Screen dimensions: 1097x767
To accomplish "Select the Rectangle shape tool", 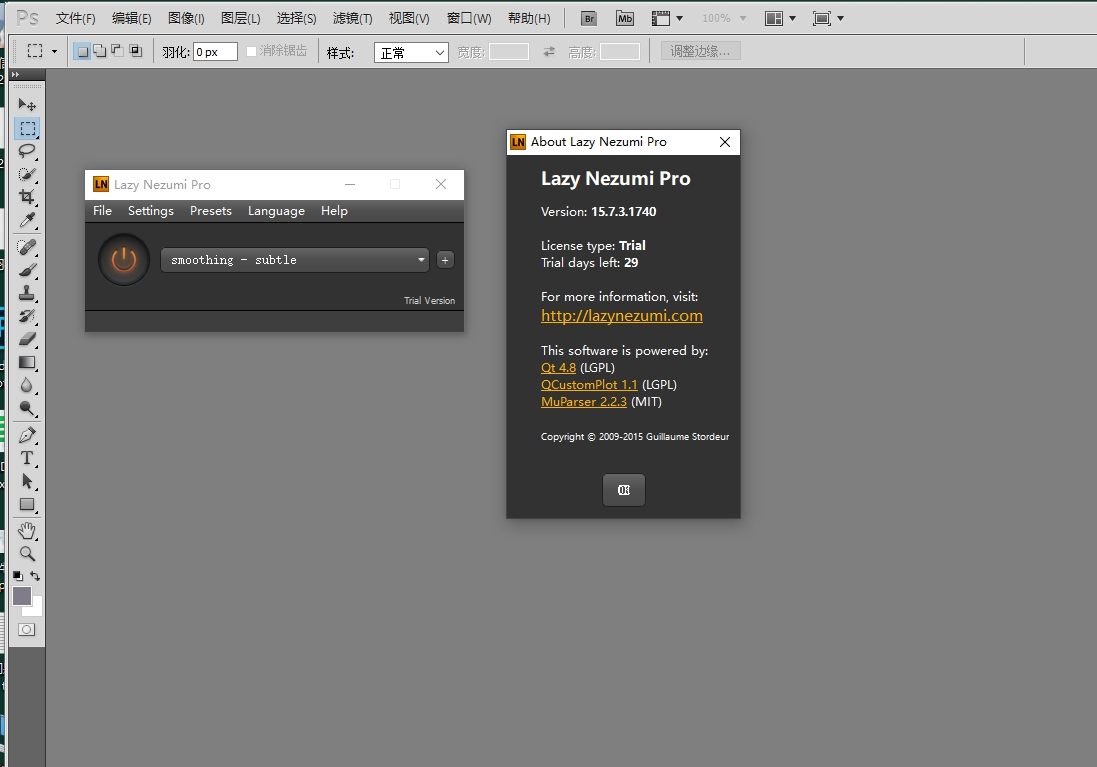I will pyautogui.click(x=27, y=505).
